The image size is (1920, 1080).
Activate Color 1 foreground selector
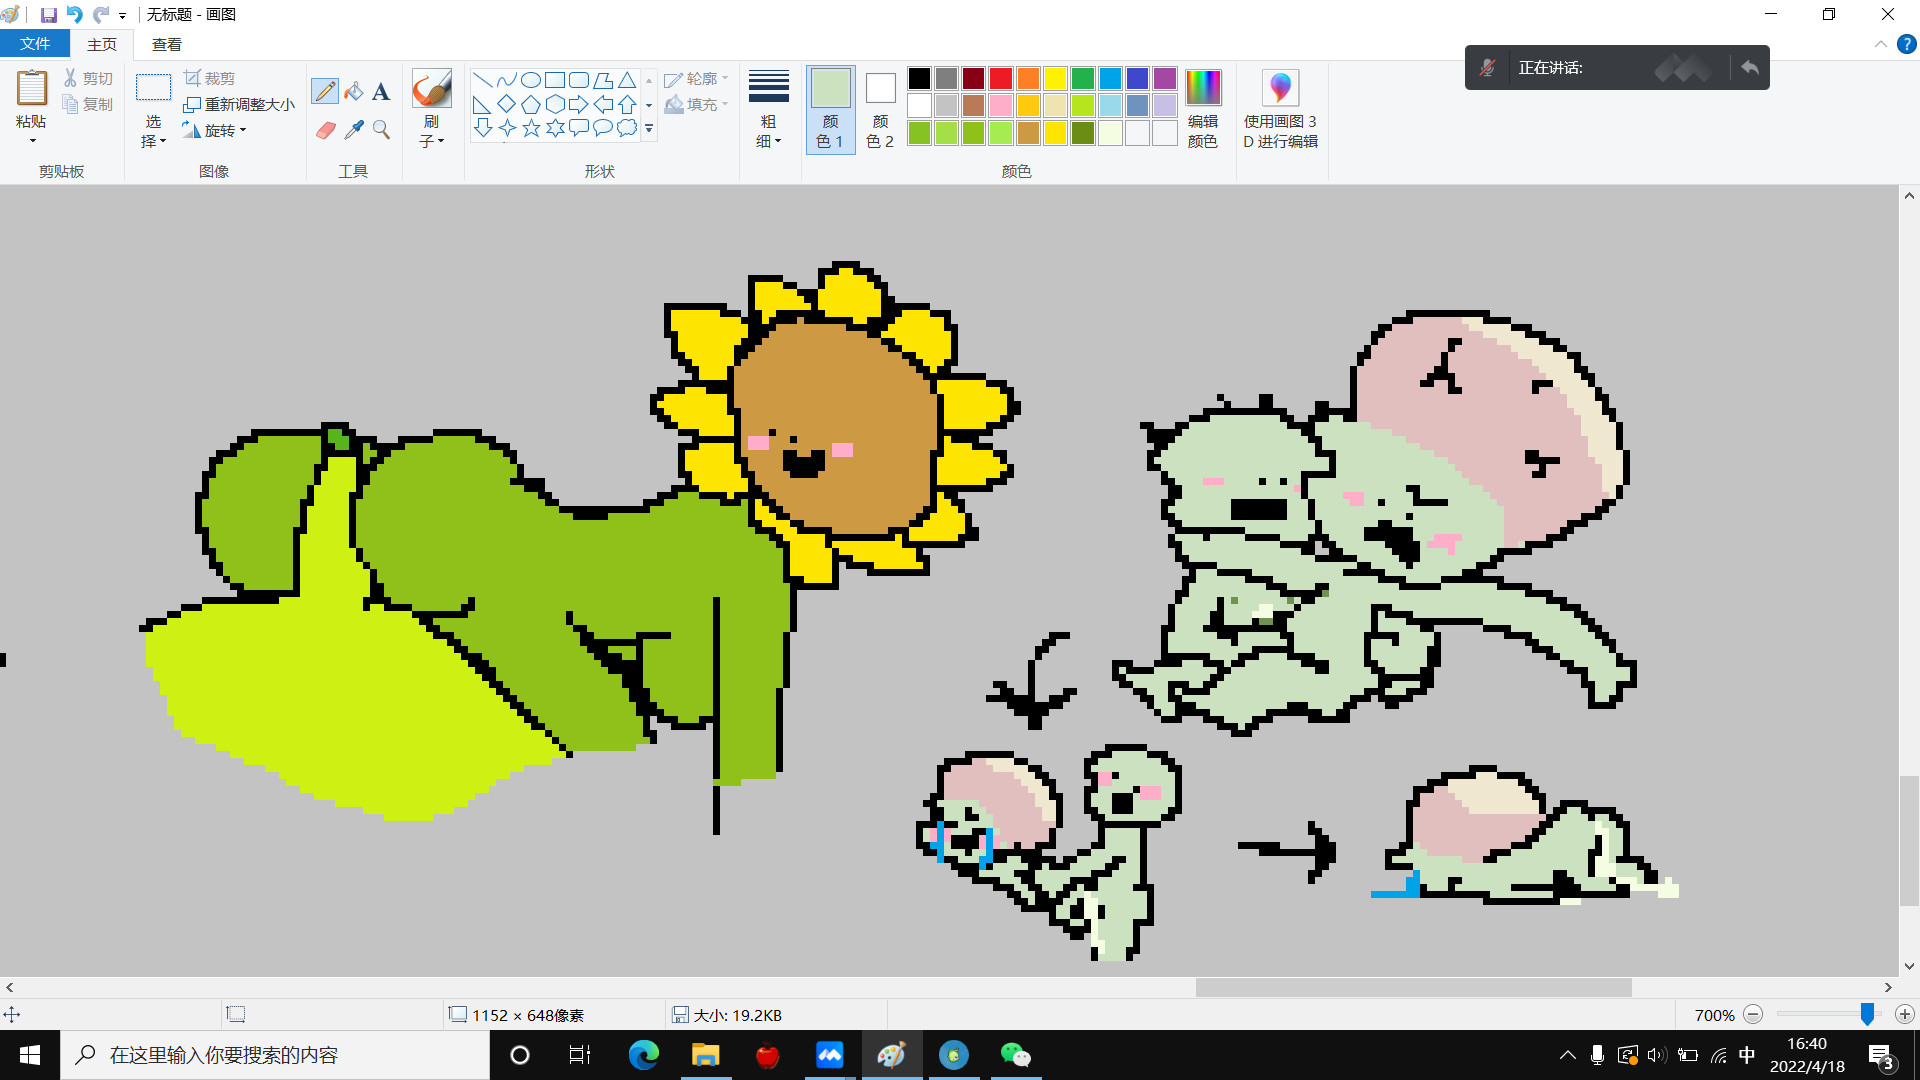tap(830, 109)
